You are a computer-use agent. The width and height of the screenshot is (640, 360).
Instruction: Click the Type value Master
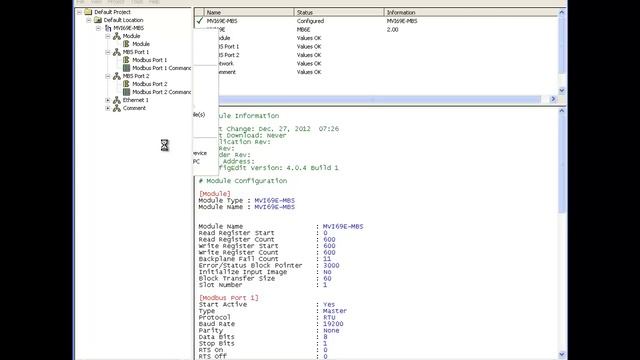pos(335,311)
